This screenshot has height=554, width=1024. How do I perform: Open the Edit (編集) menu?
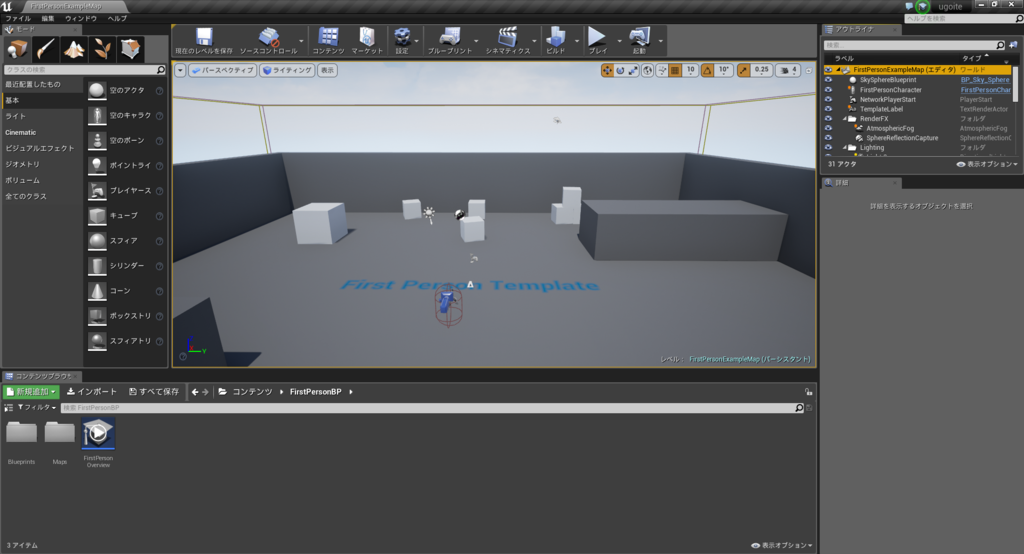tap(48, 18)
